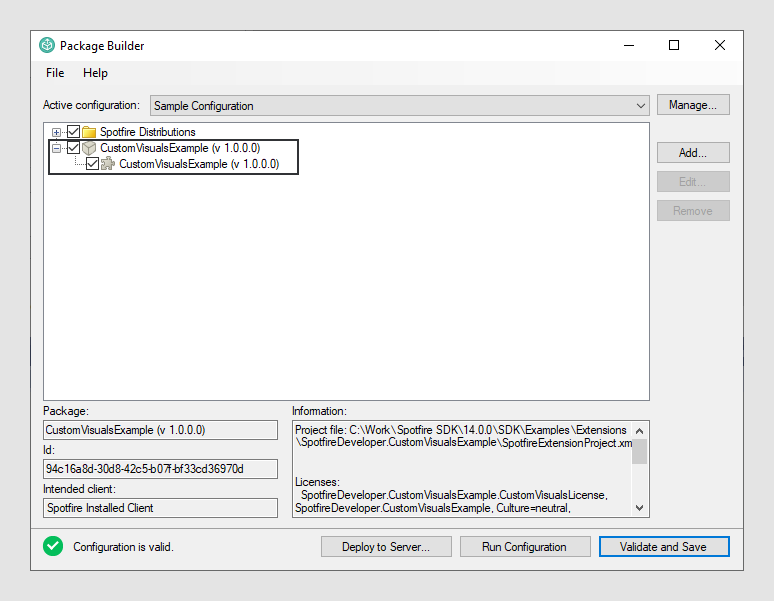Click the down arrow of the Information scrollbar
The image size is (774, 601).
point(640,508)
